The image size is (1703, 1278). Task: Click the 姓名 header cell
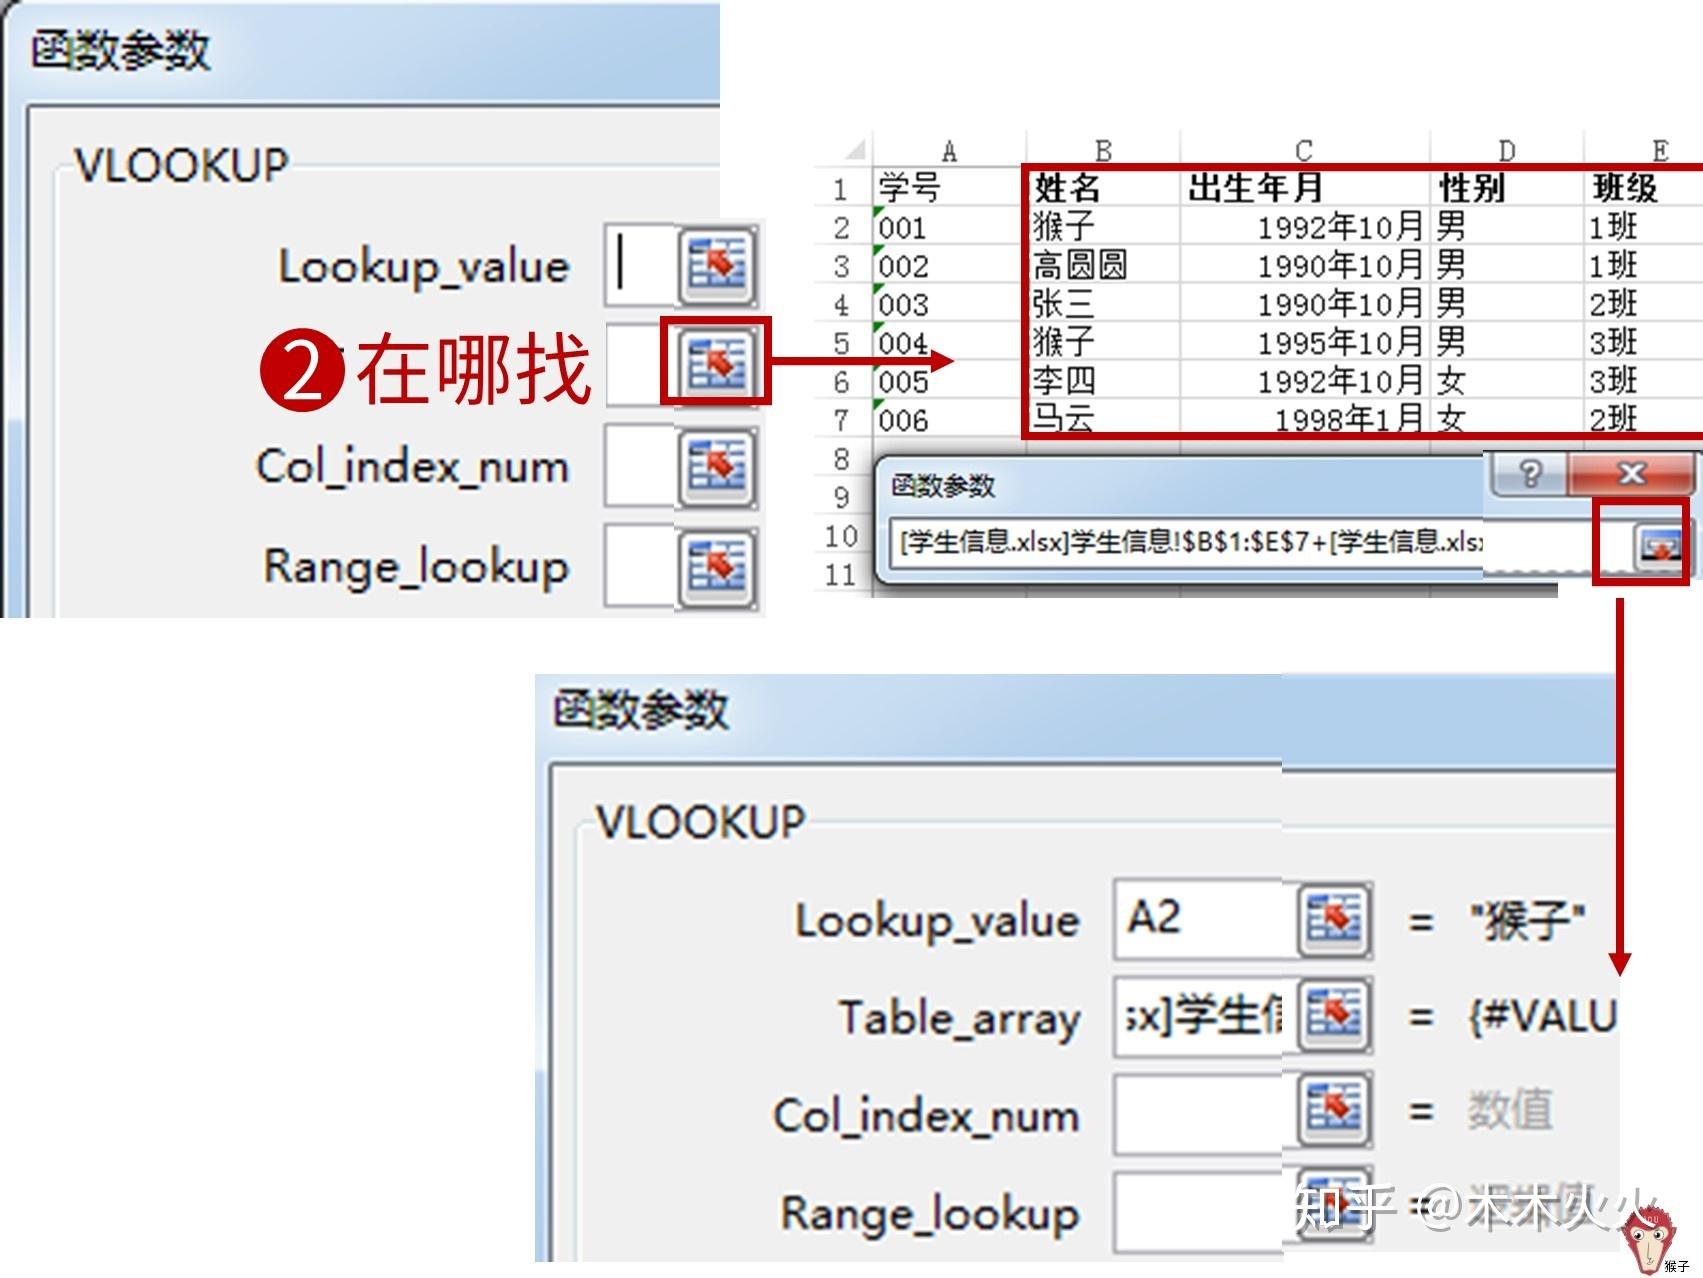coord(1100,188)
